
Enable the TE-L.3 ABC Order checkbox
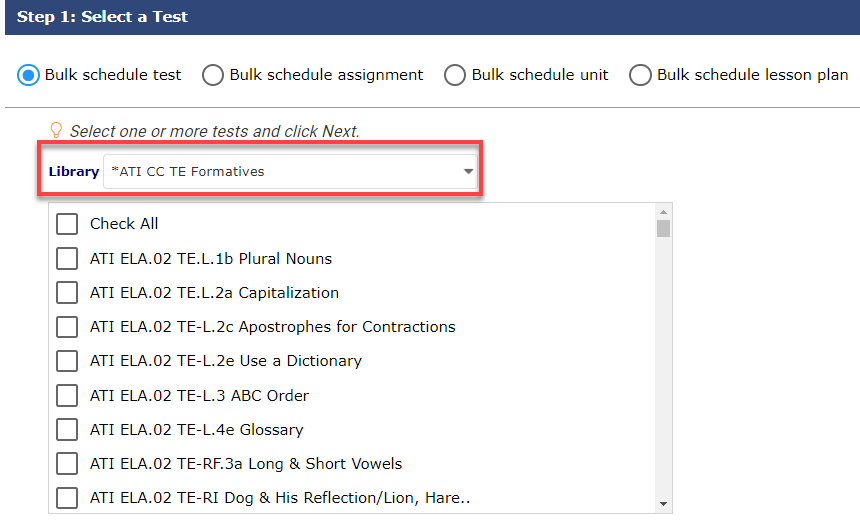click(x=67, y=396)
